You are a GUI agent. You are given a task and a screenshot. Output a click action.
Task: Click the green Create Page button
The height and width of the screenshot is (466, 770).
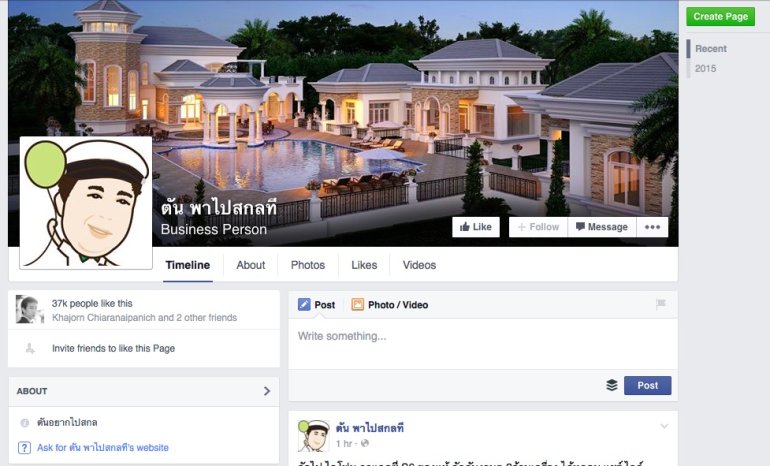[x=720, y=17]
